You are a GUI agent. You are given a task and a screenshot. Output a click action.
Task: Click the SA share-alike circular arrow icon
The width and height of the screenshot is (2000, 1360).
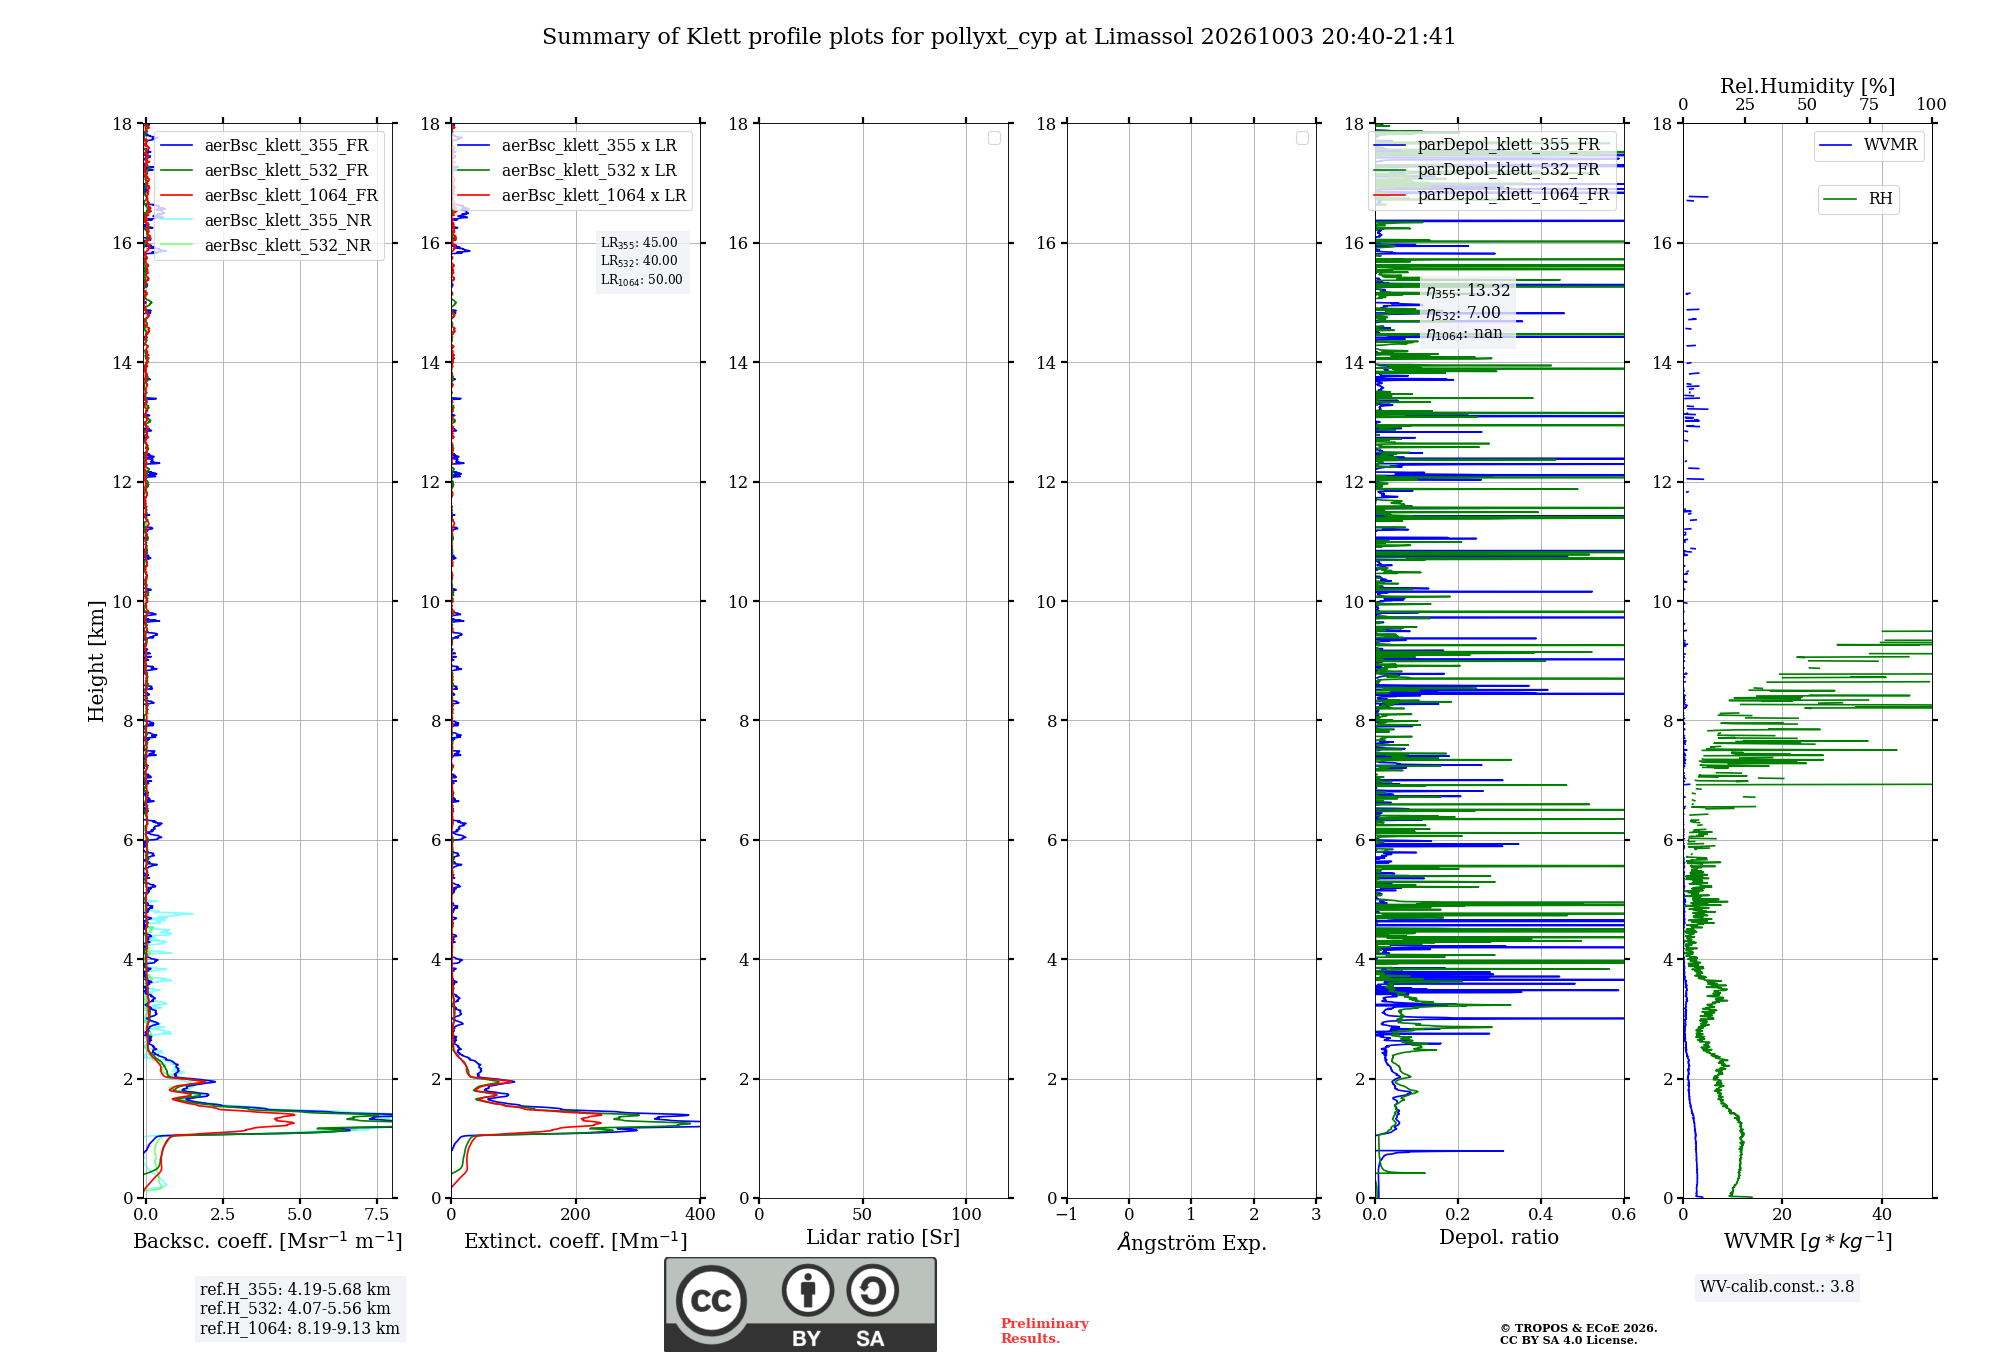click(x=872, y=1290)
